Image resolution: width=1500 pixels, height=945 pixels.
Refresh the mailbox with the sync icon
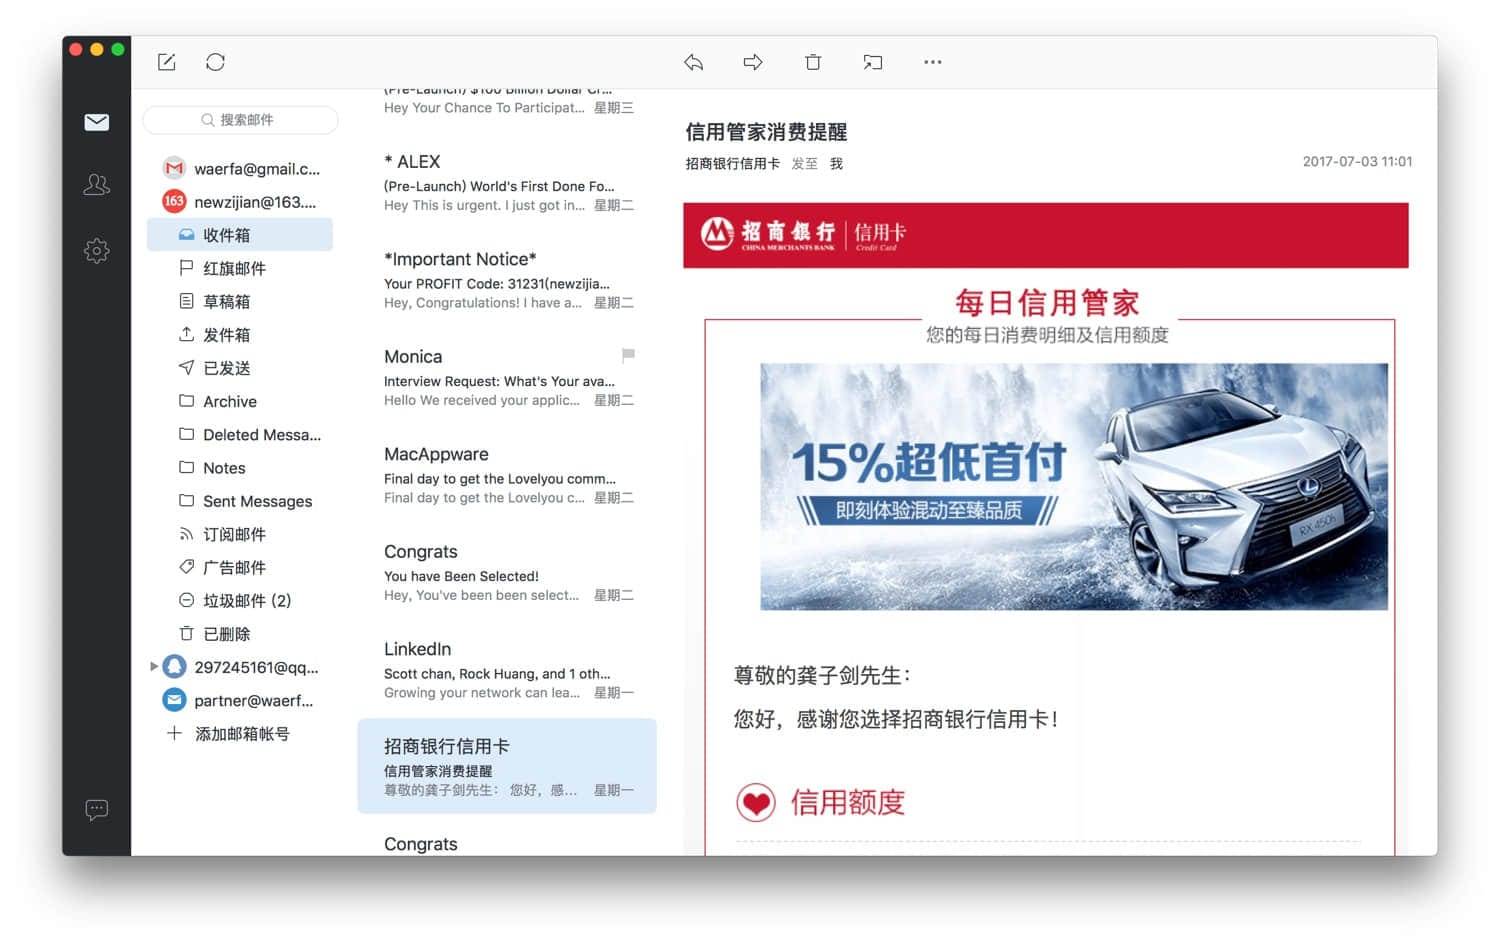pyautogui.click(x=215, y=62)
